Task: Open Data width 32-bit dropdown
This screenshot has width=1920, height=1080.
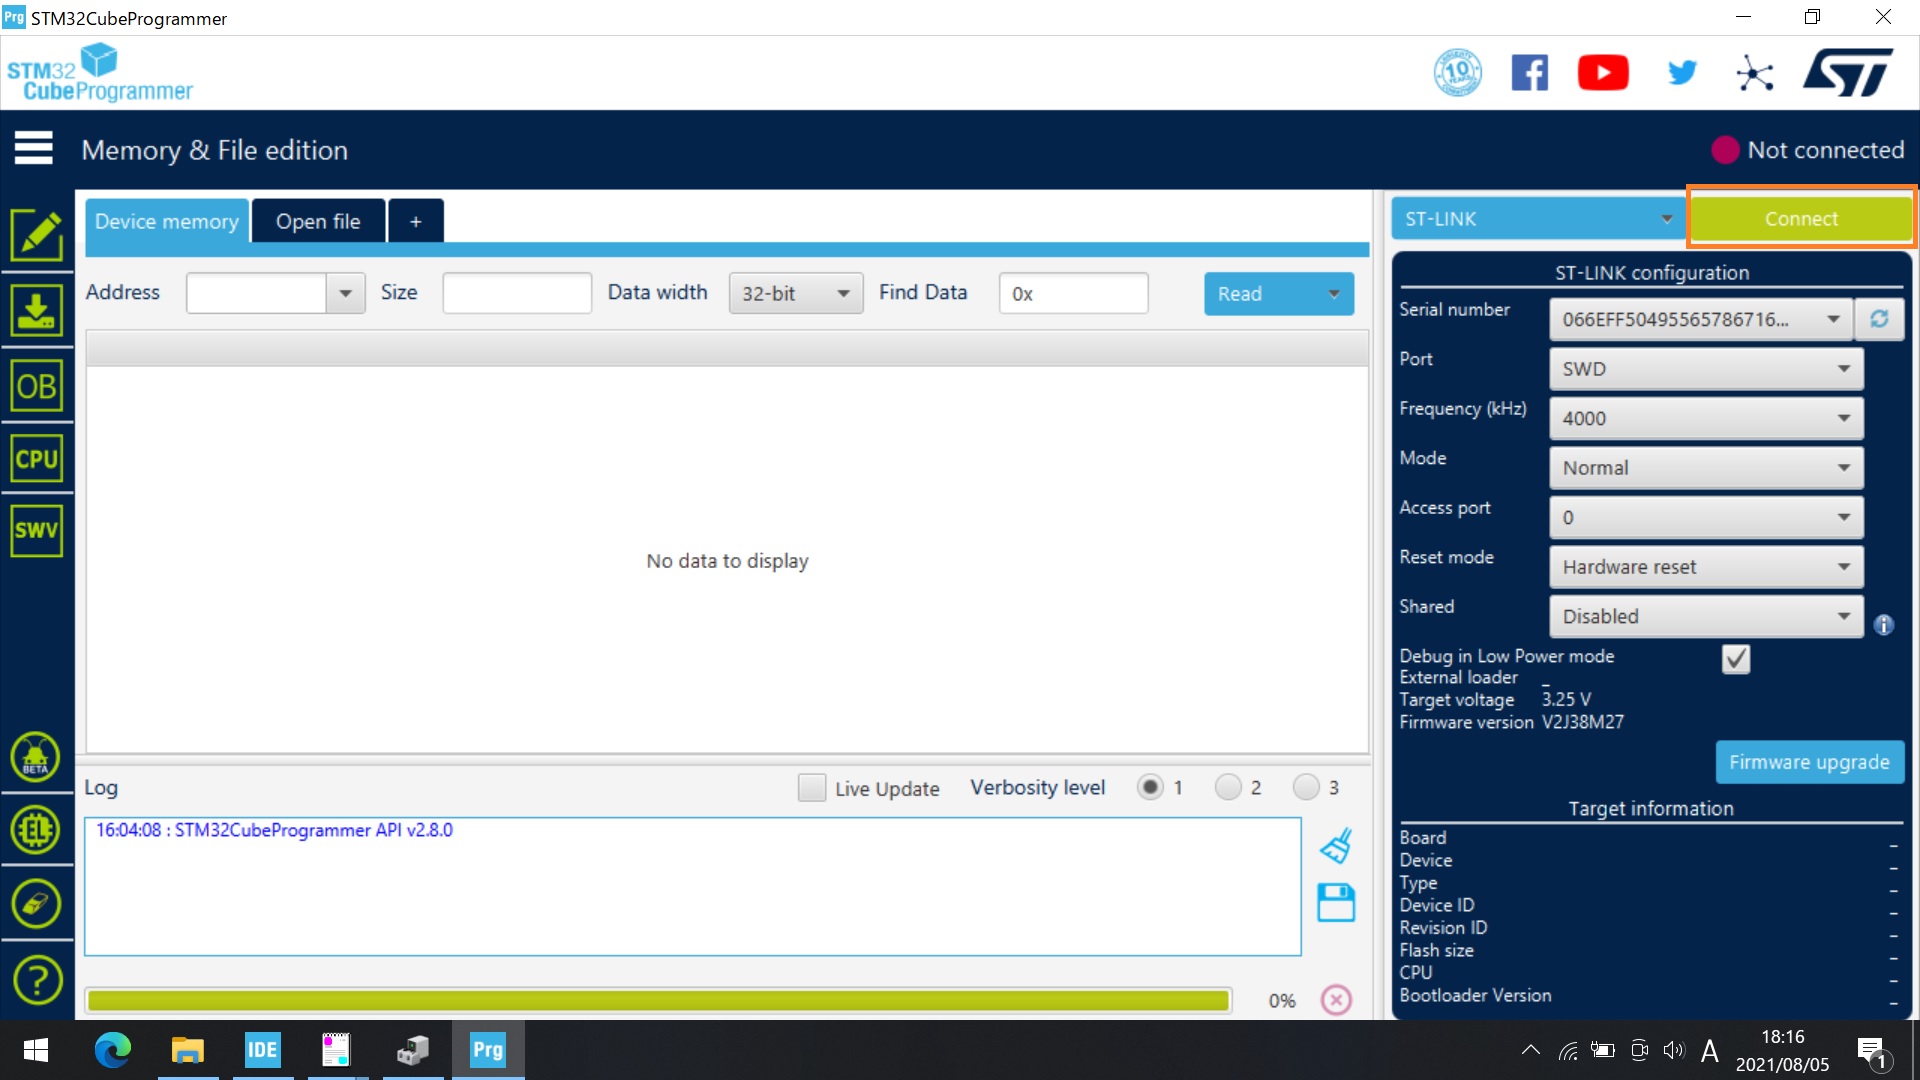Action: point(796,294)
